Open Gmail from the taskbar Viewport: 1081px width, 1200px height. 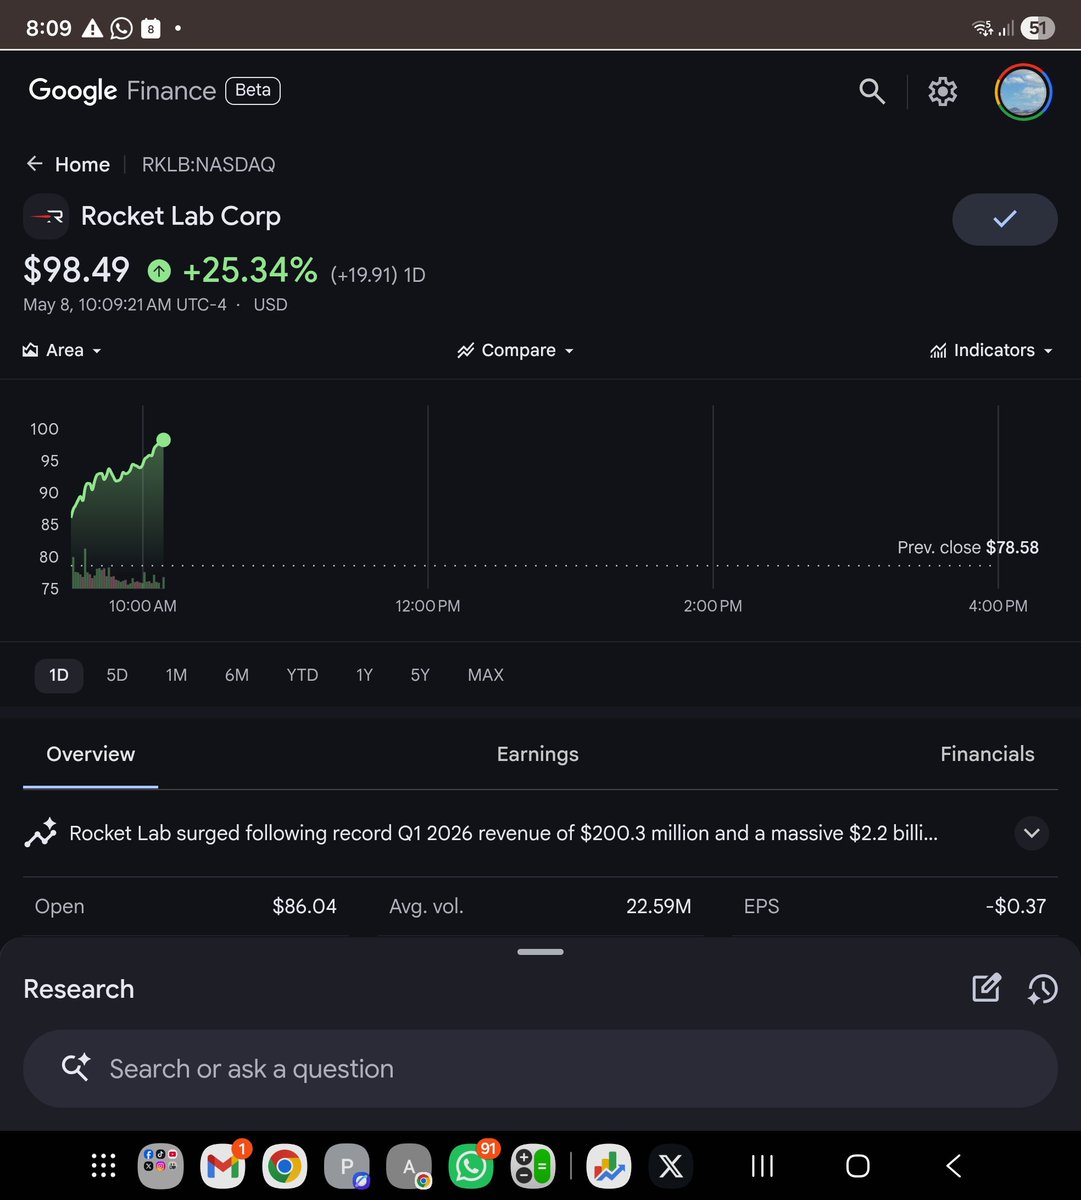(x=223, y=1166)
